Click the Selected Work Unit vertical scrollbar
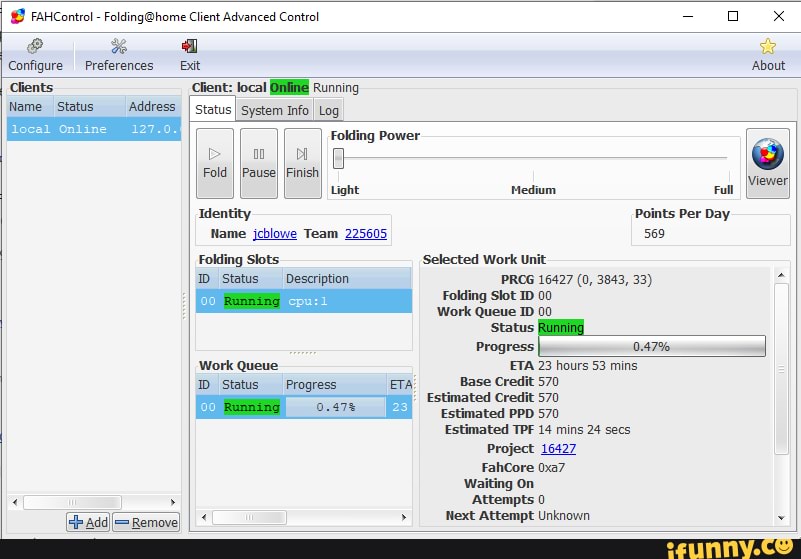Viewport: 801px width, 559px height. click(781, 368)
